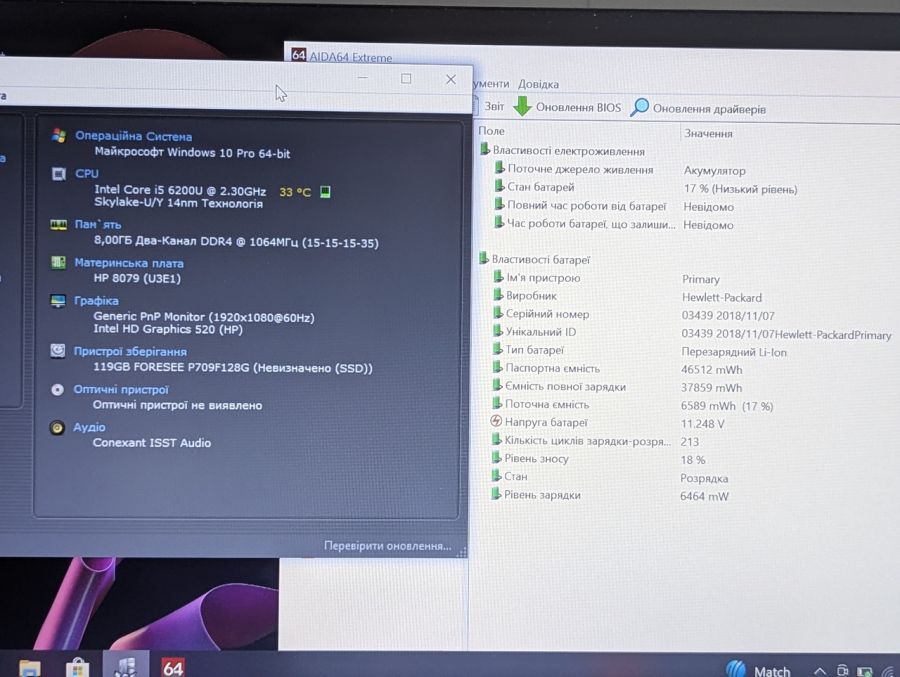Screen dimensions: 900x677
Task: Select the Операційна Система heading
Action: [133, 136]
